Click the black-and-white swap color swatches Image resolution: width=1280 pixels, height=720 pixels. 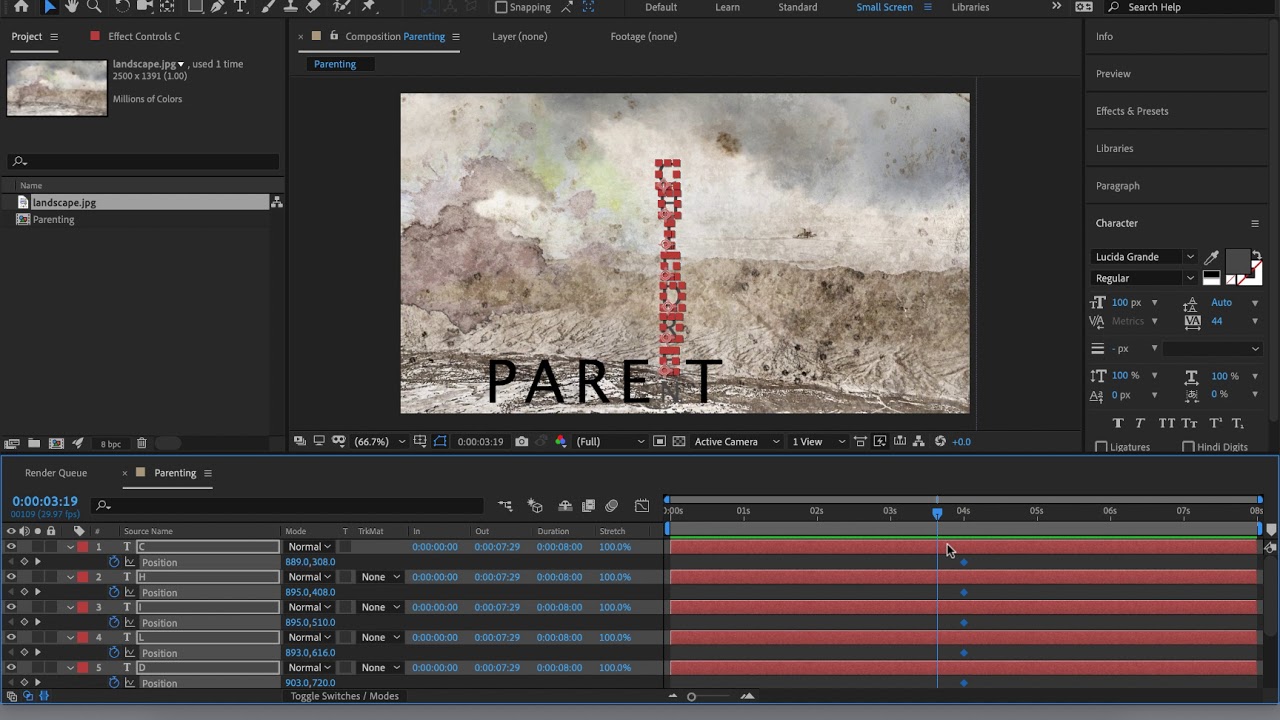1211,278
